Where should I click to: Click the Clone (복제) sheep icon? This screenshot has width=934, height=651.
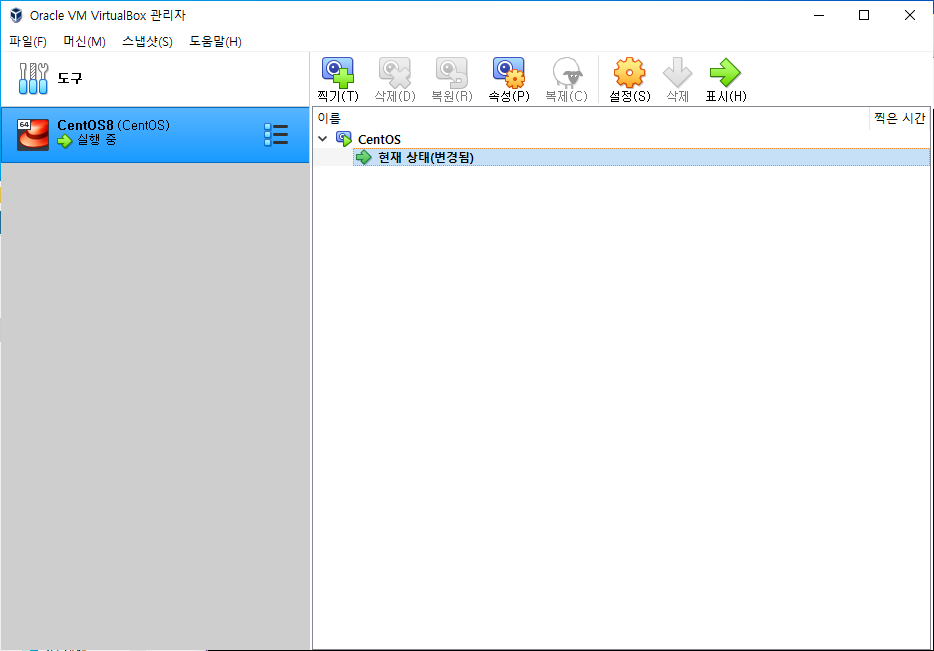[566, 73]
